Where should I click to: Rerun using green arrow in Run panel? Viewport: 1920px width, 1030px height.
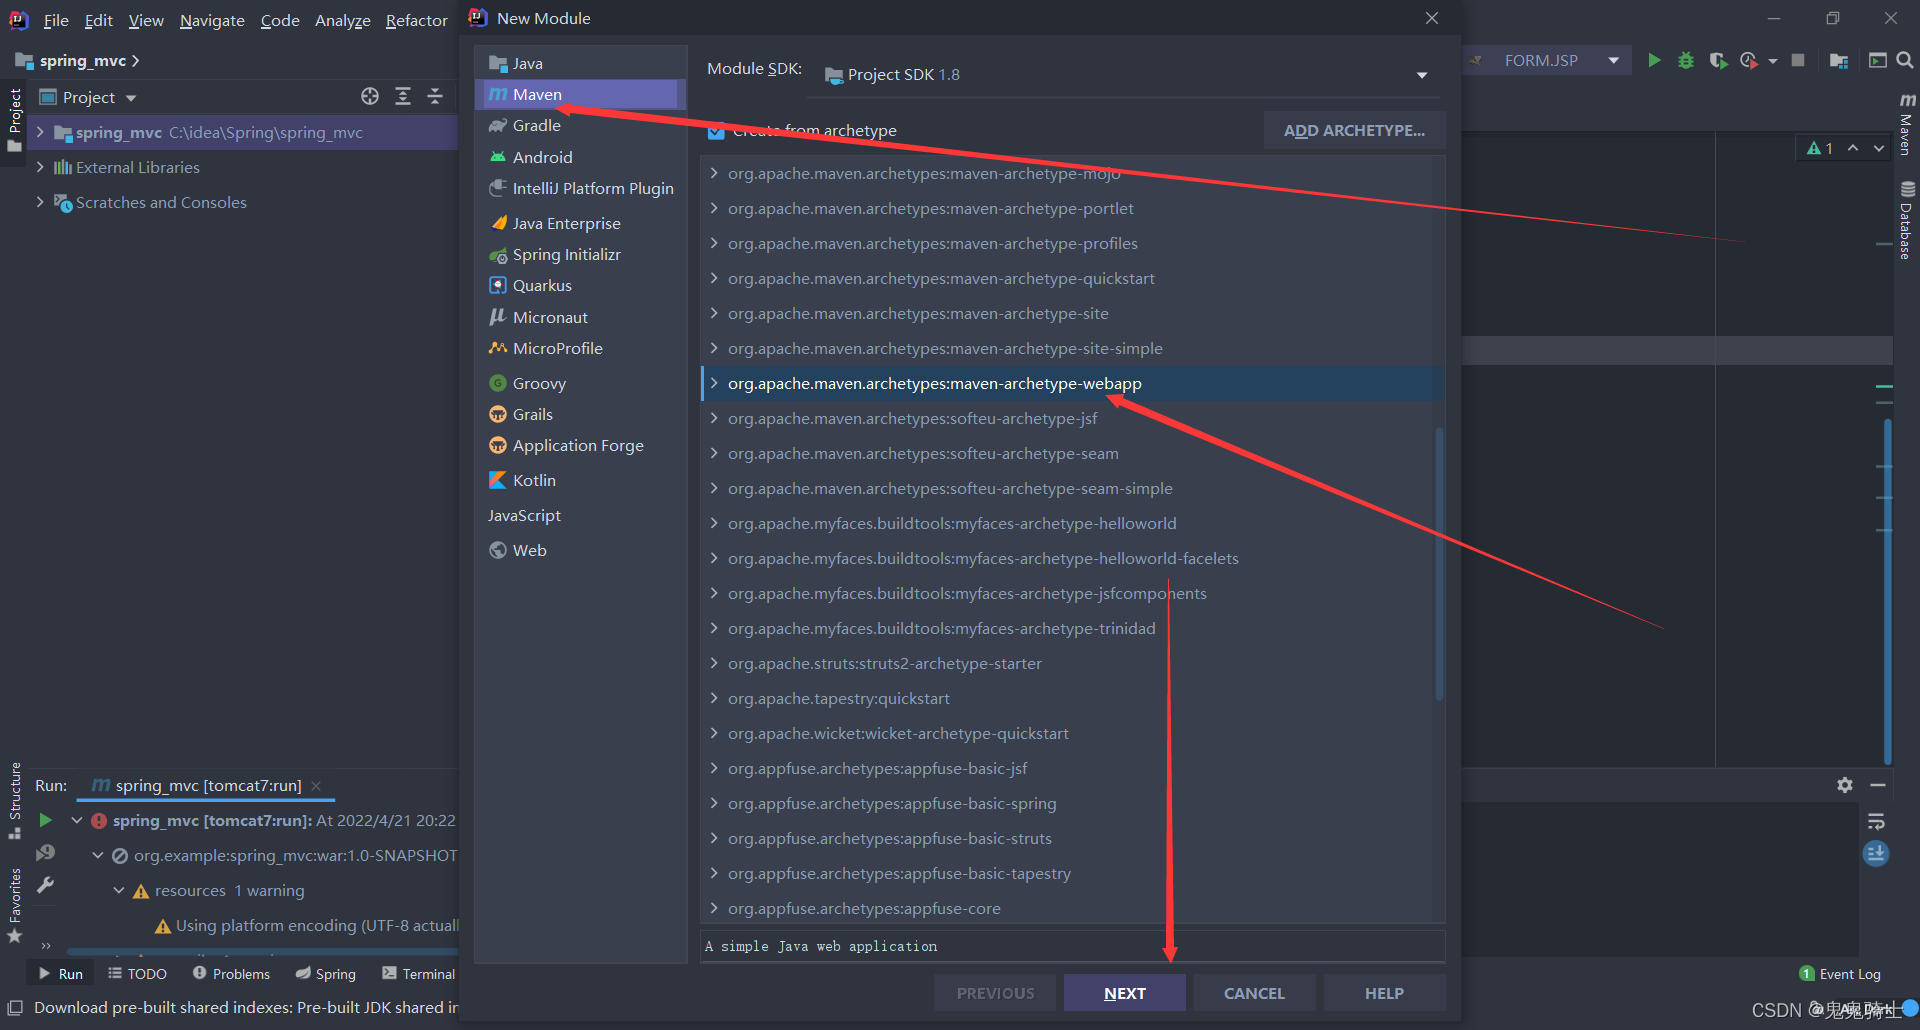click(45, 820)
